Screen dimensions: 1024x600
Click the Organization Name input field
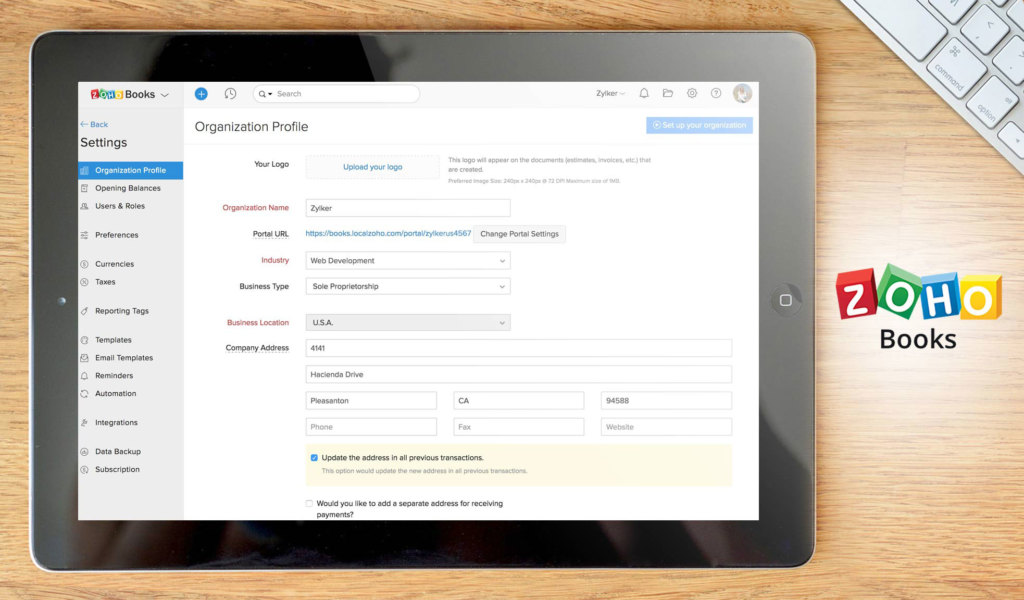(x=407, y=208)
